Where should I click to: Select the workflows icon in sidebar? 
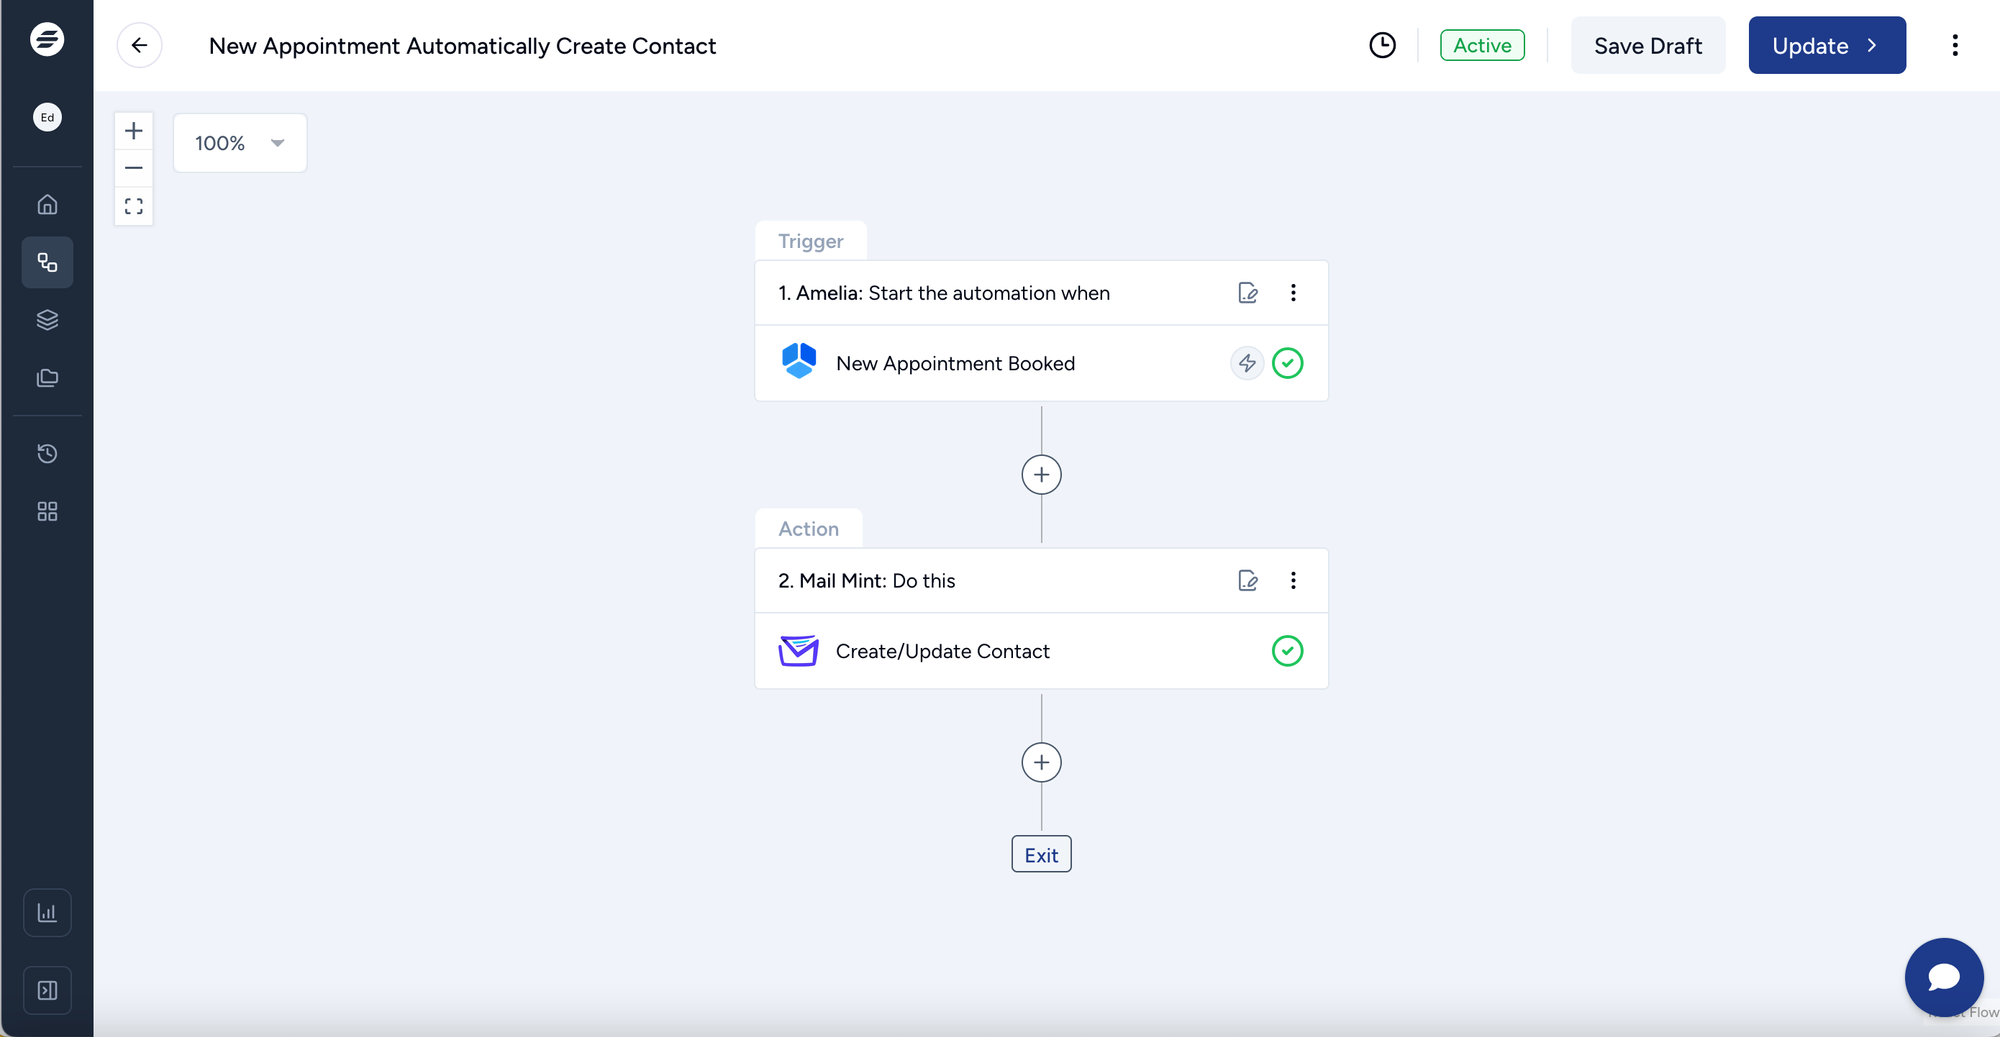(x=47, y=262)
